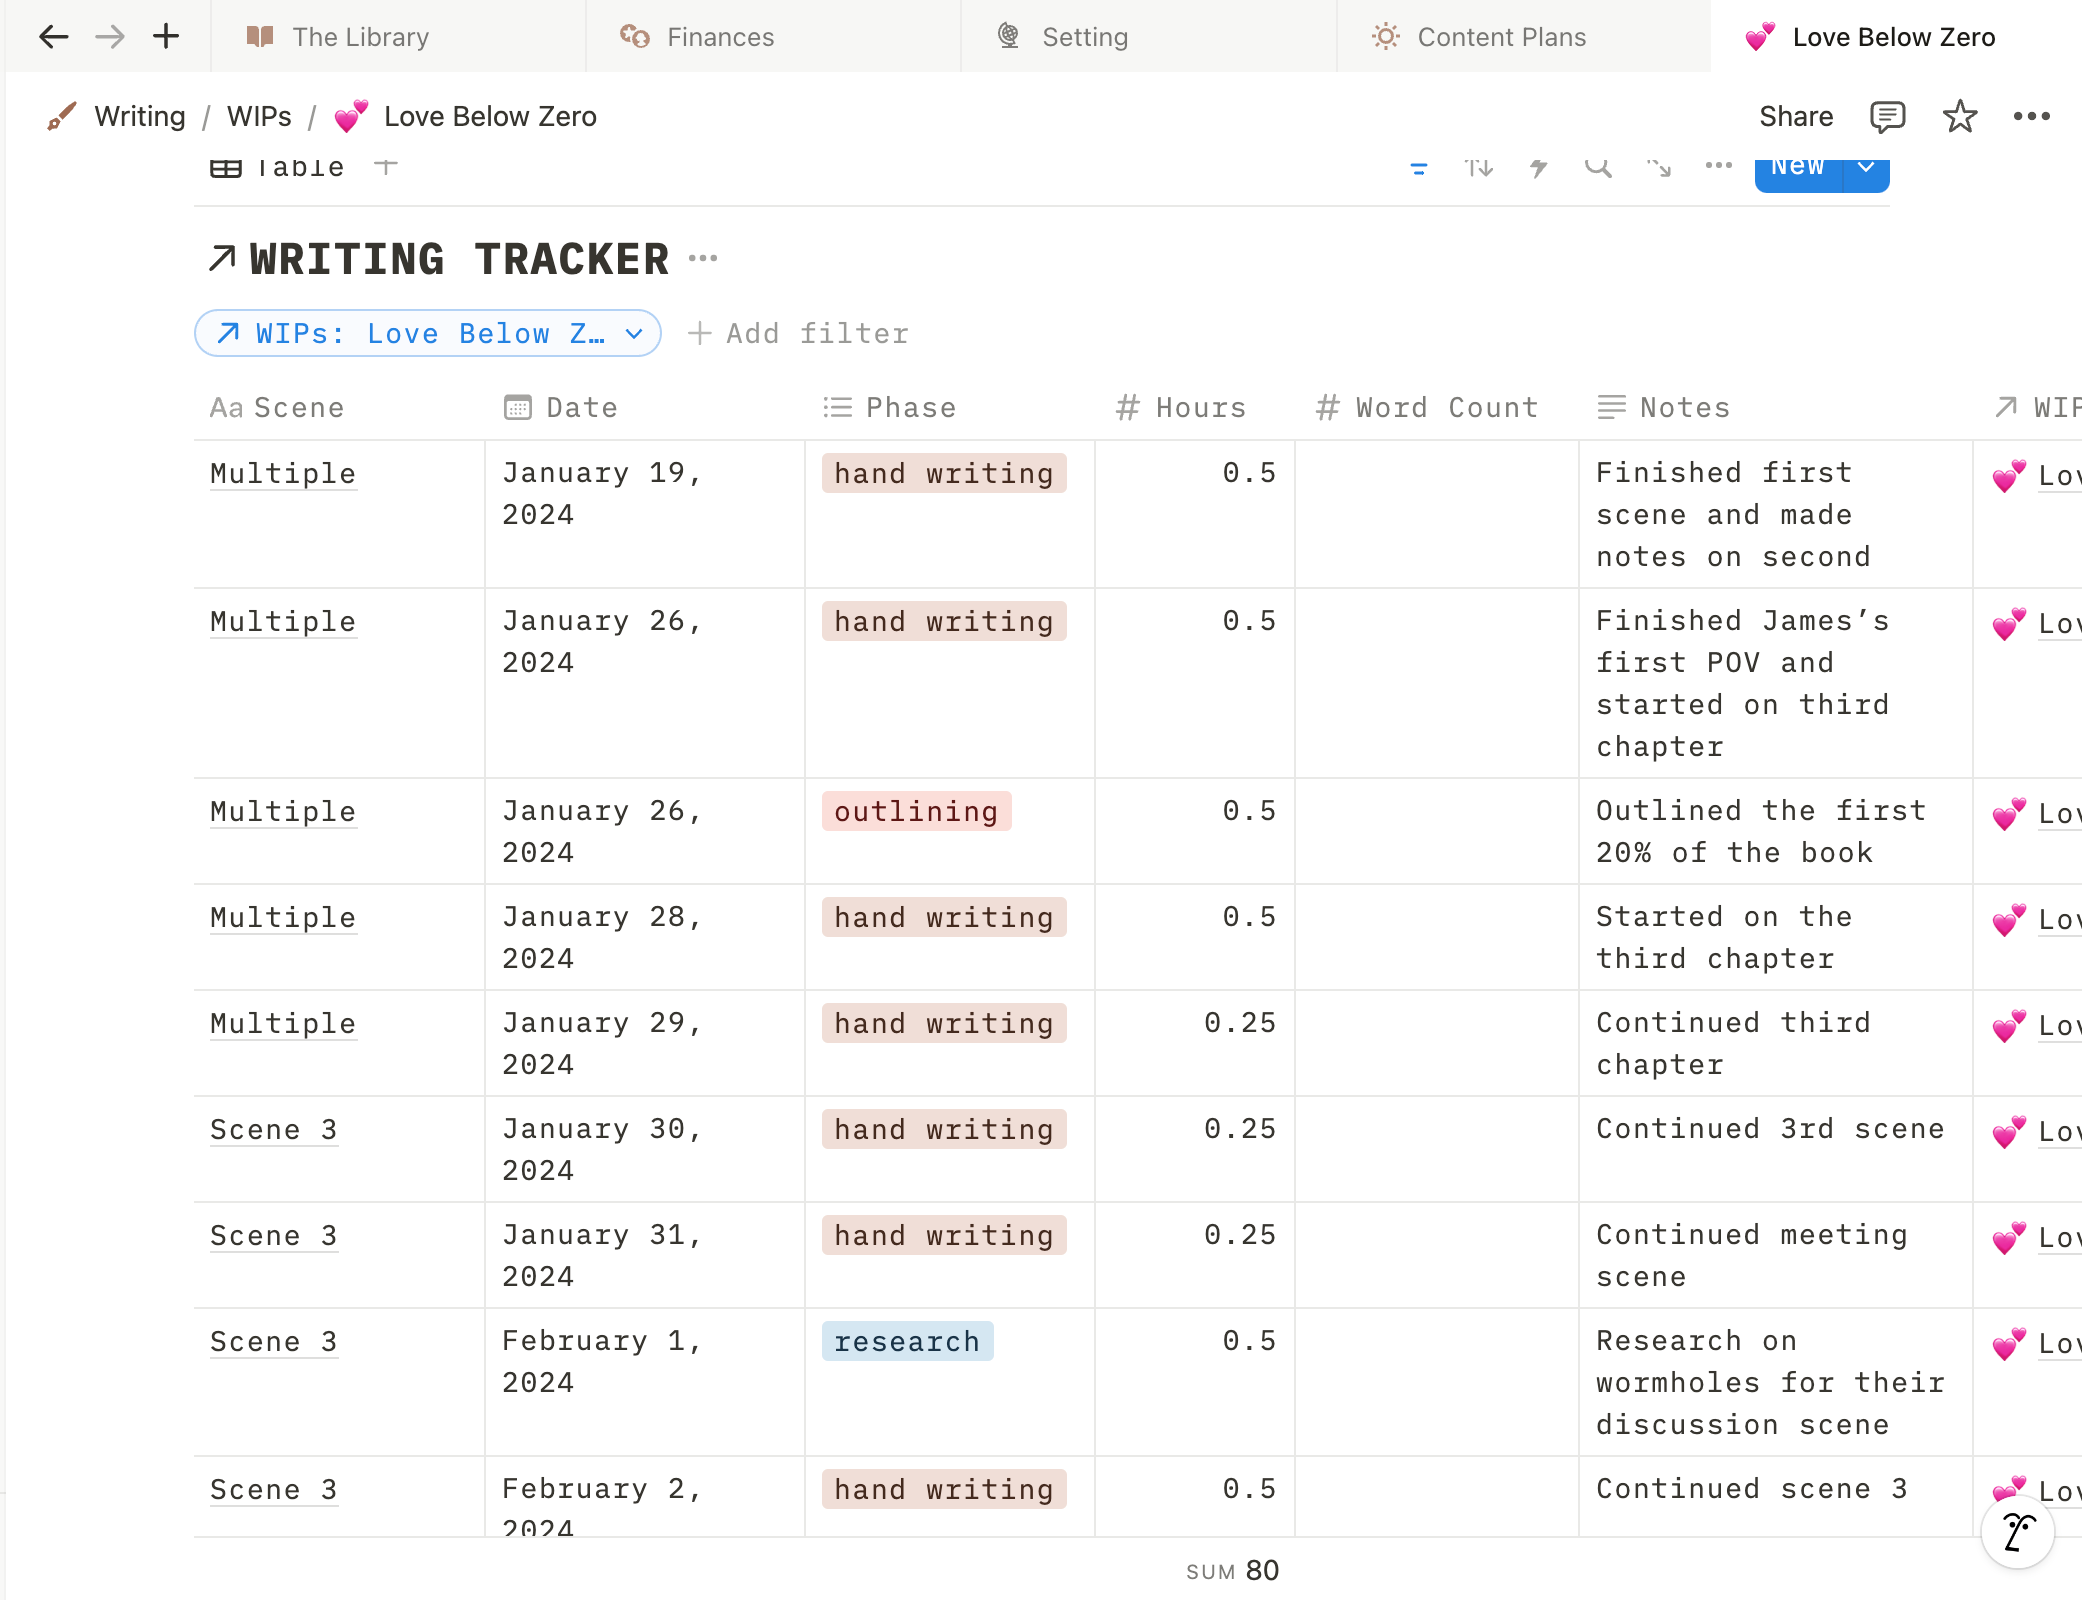Click the database filter icon
The height and width of the screenshot is (1600, 2086).
click(x=1418, y=168)
